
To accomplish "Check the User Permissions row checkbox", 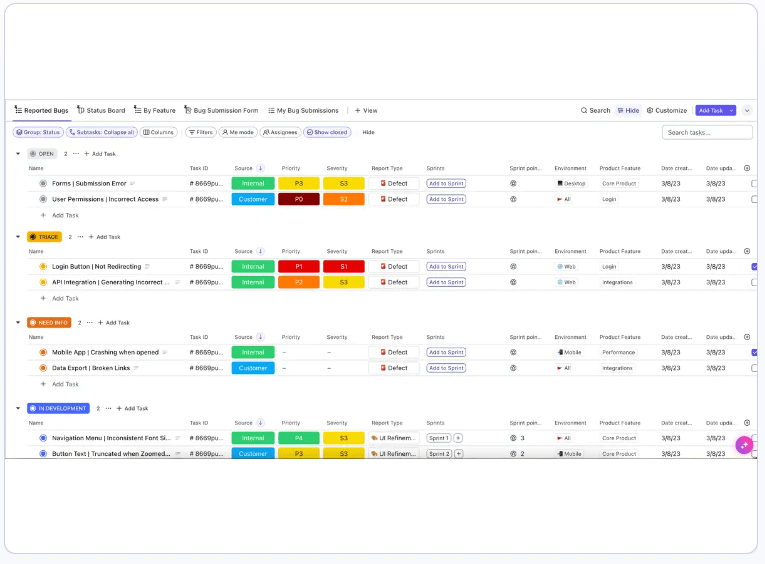I will (754, 199).
